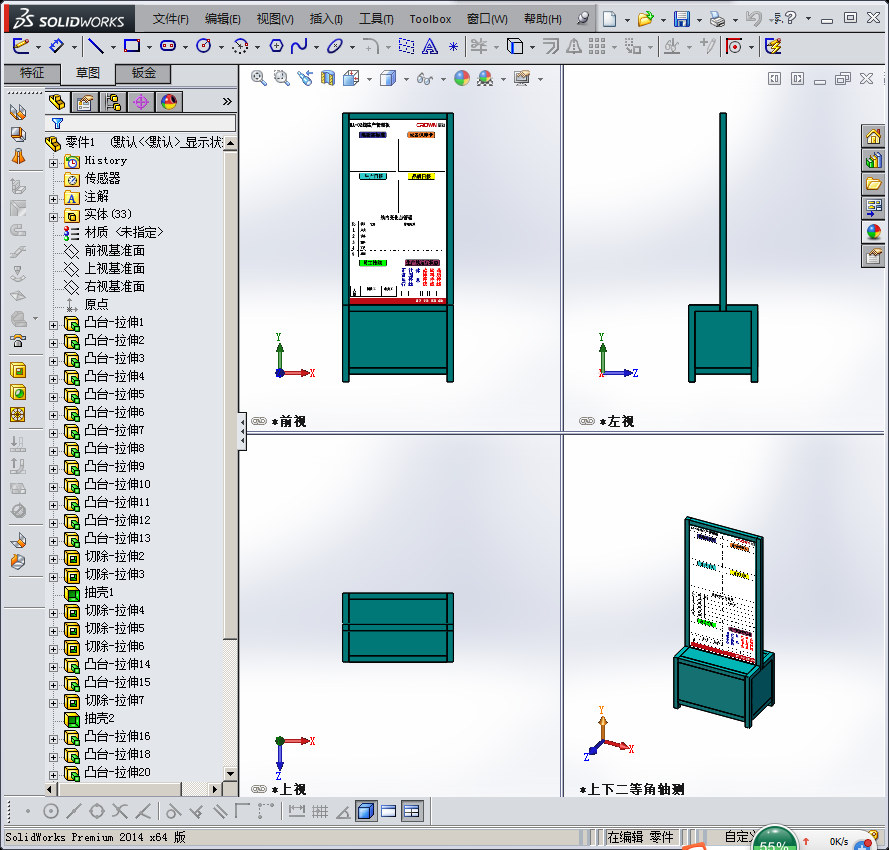
Task: Select the Polygon sketch tool
Action: click(x=276, y=46)
